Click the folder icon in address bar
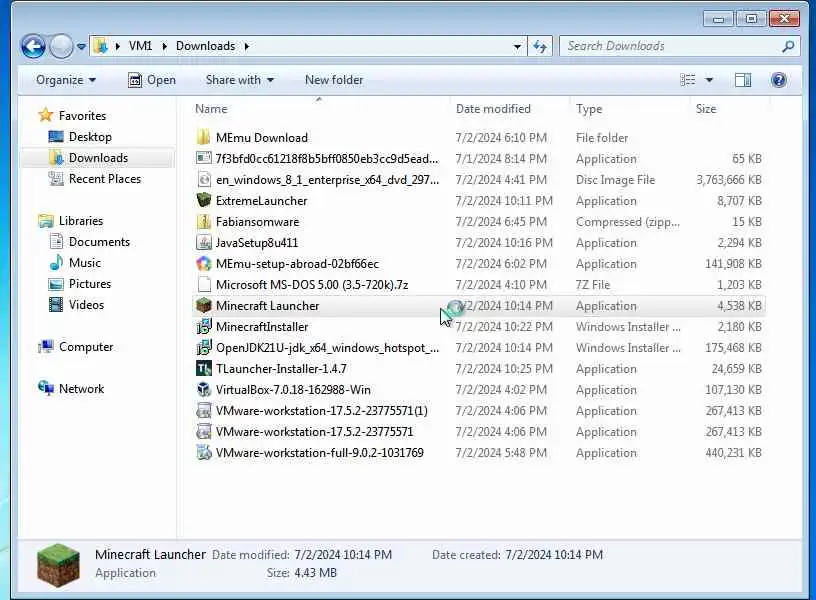The height and width of the screenshot is (600, 816). click(100, 46)
